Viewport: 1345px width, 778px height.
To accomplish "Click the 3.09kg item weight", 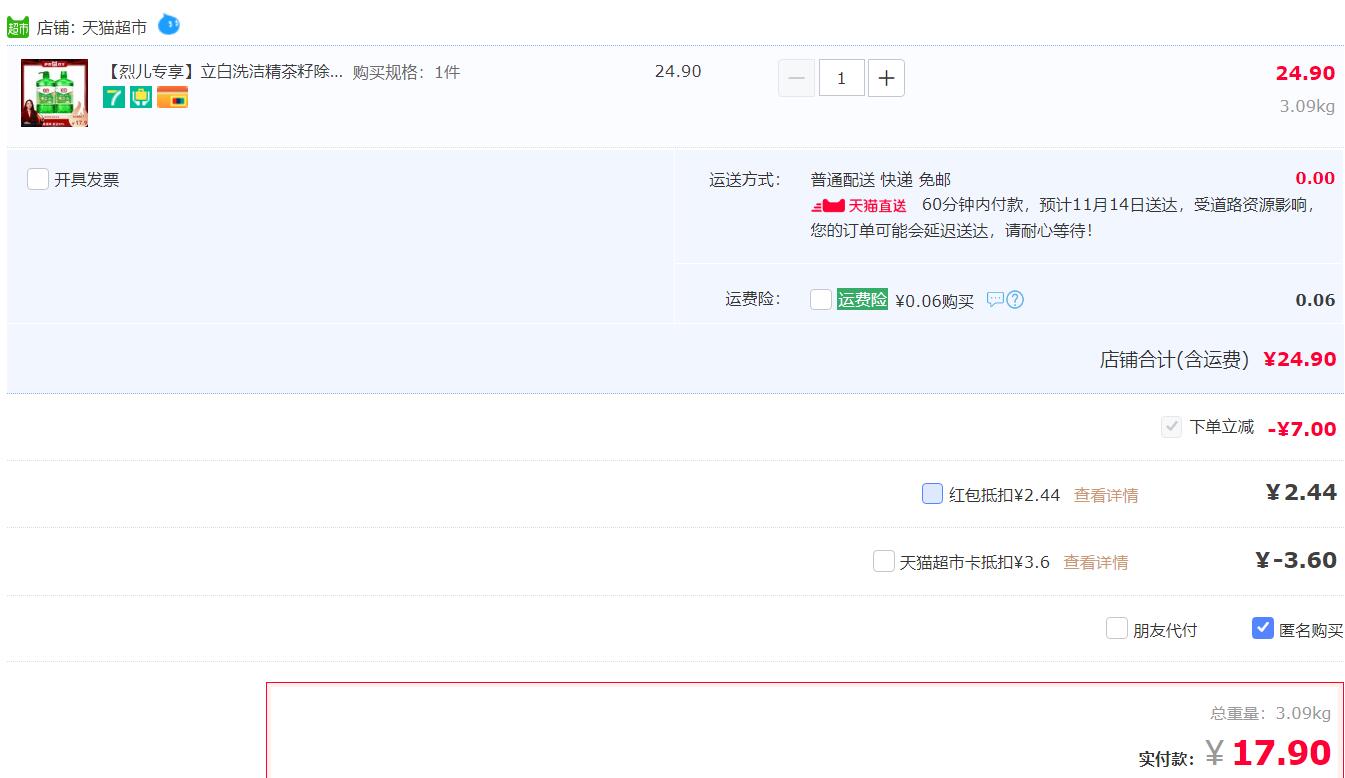I will pyautogui.click(x=1307, y=106).
